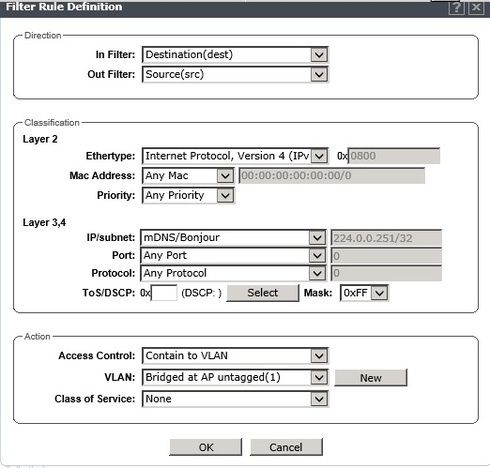Click the help question mark icon
This screenshot has height=468, width=490.
pos(456,8)
